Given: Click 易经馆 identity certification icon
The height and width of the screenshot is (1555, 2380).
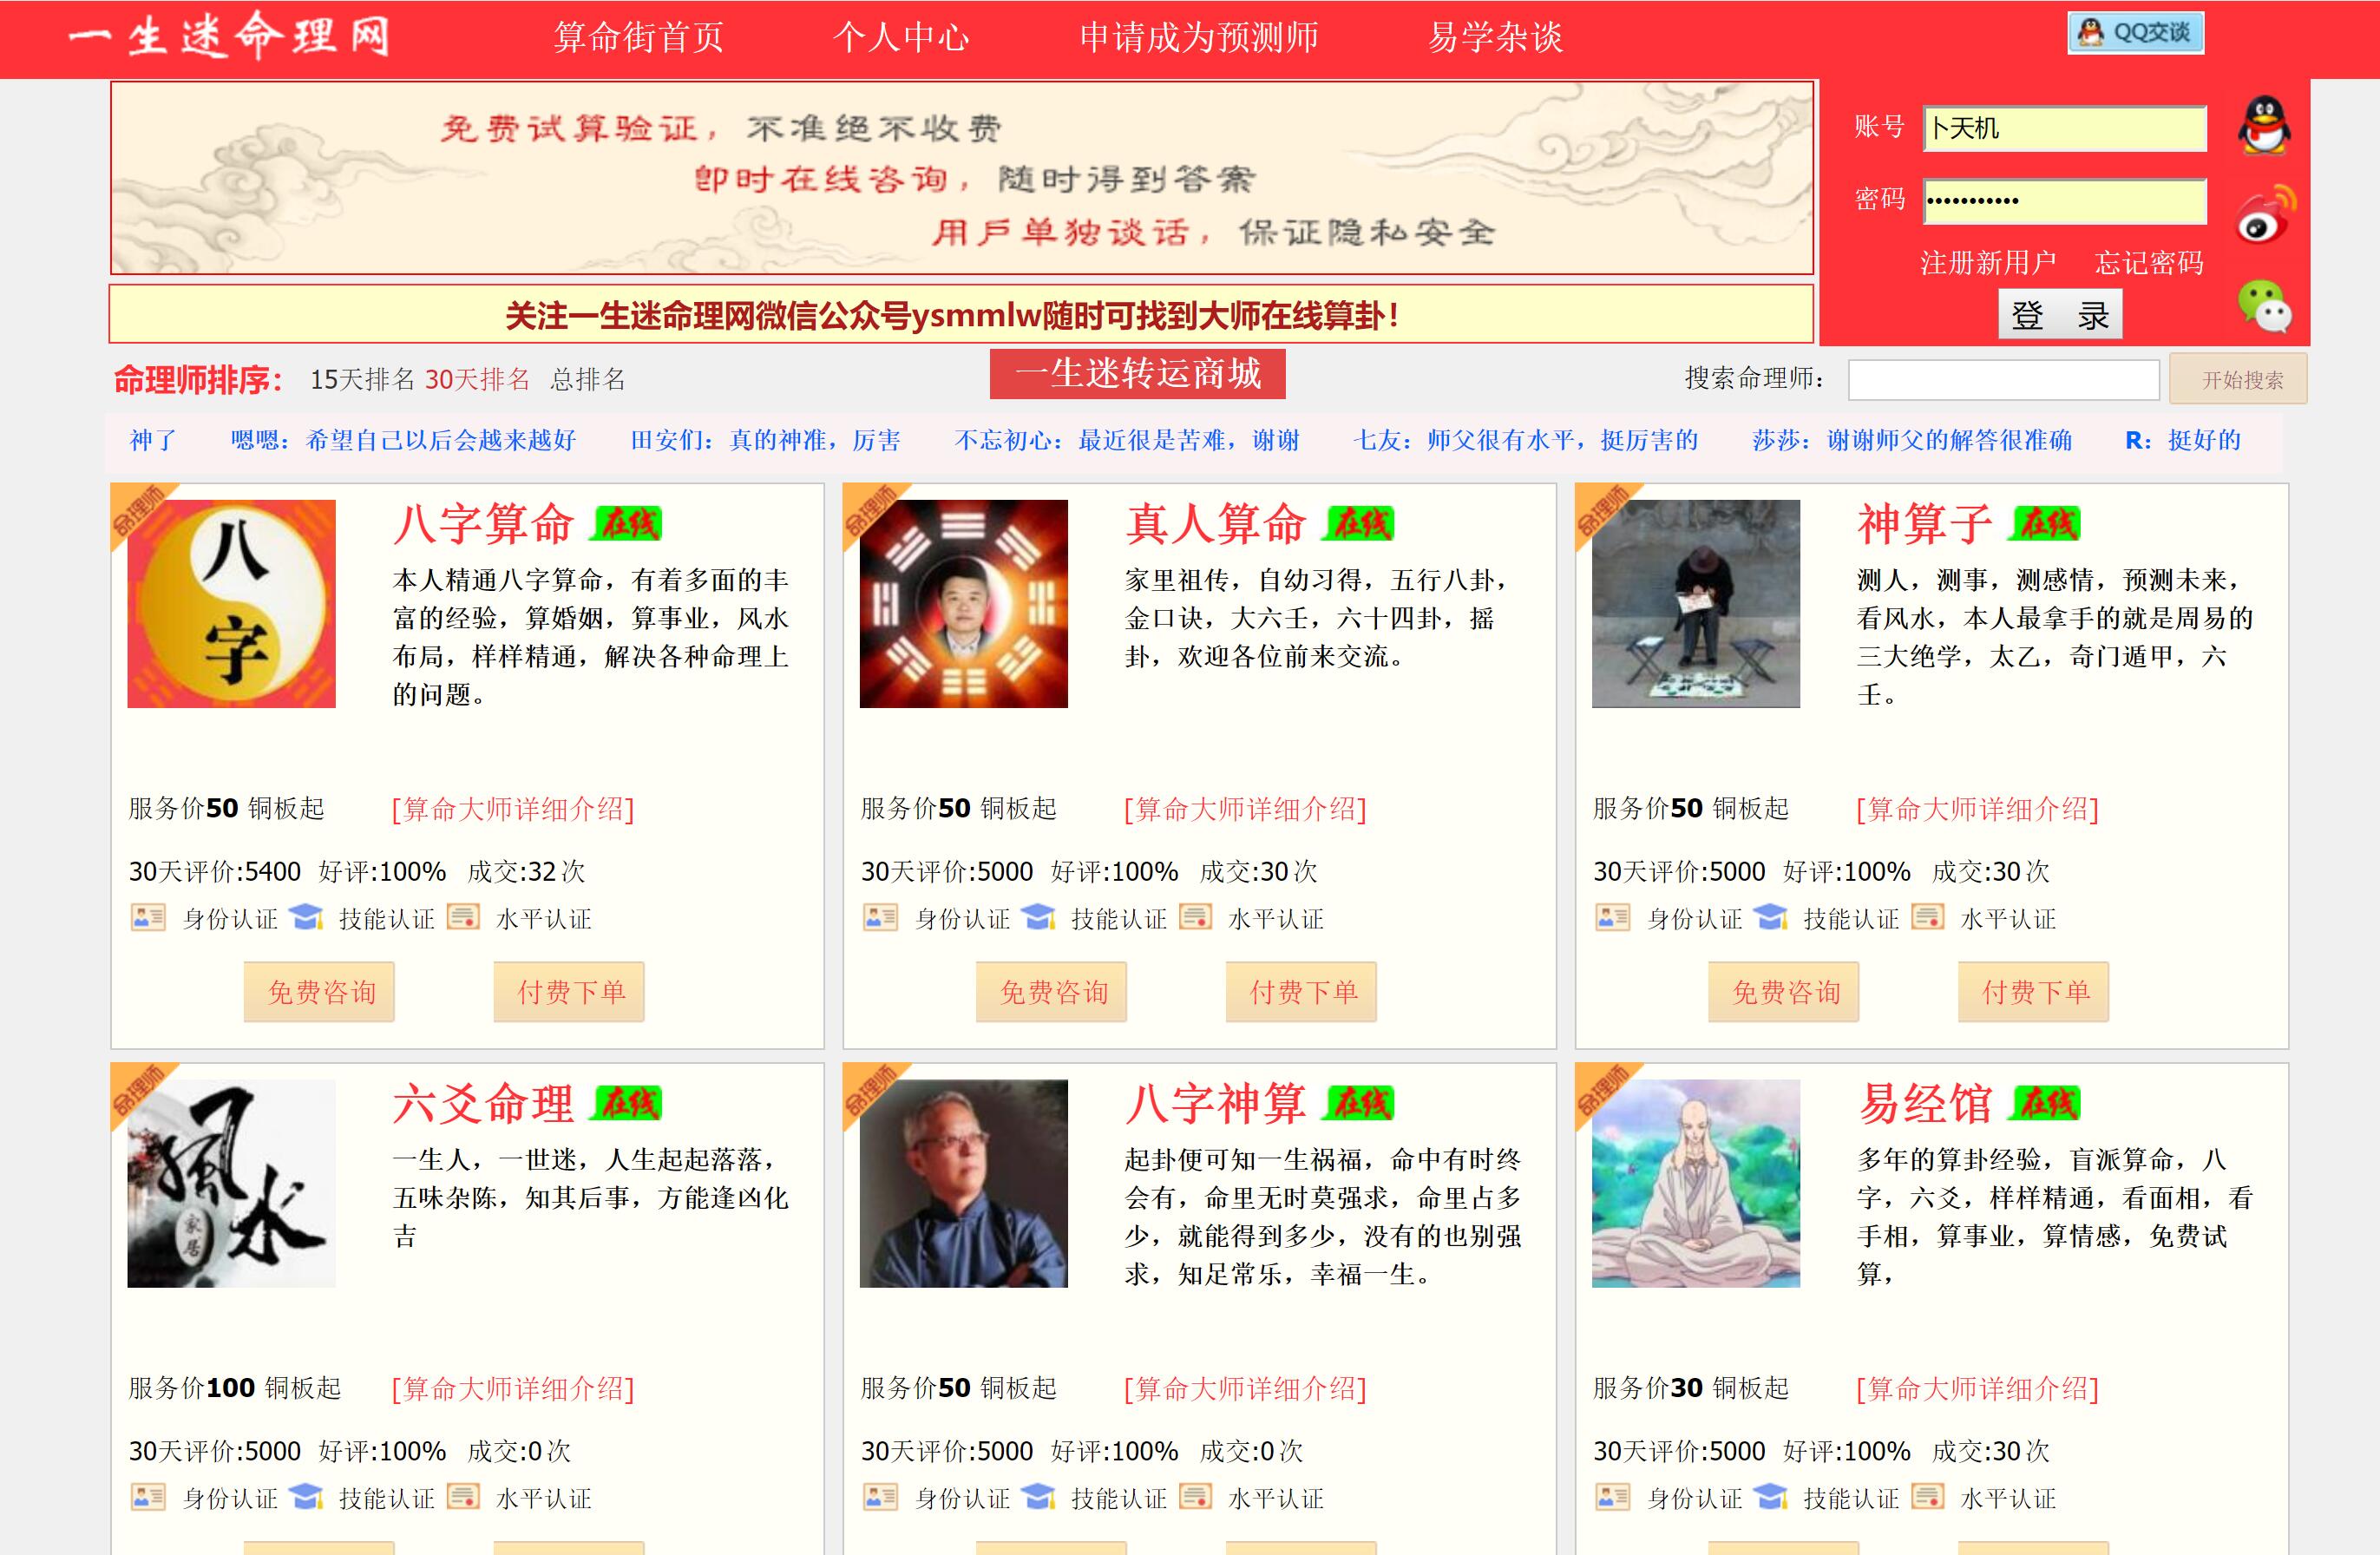Looking at the screenshot, I should pyautogui.click(x=1612, y=1497).
